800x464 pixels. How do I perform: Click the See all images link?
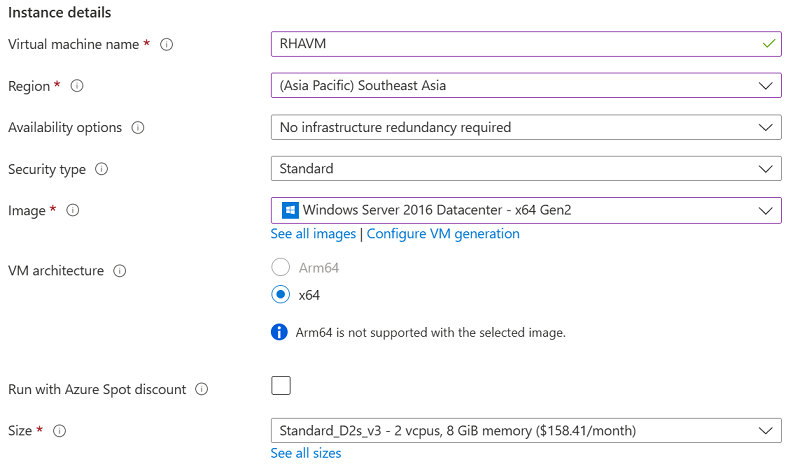coord(313,234)
